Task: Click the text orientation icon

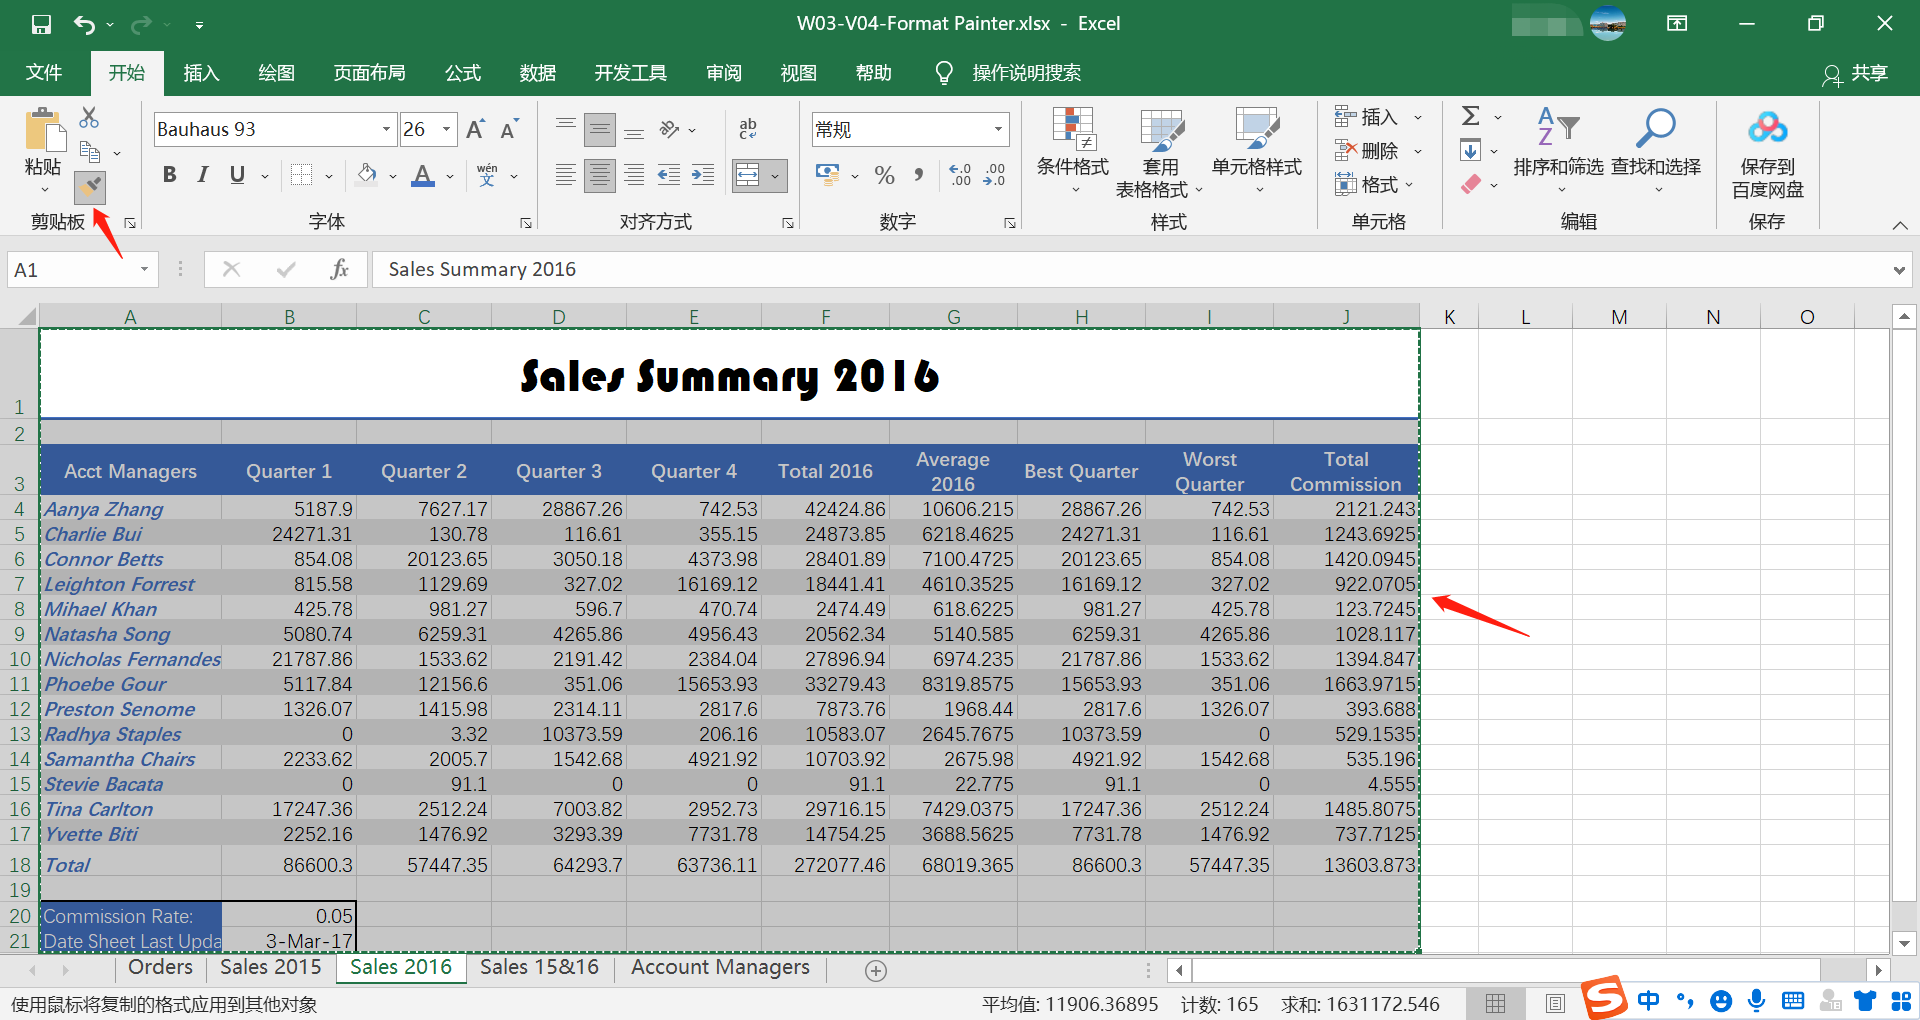Action: 669,129
